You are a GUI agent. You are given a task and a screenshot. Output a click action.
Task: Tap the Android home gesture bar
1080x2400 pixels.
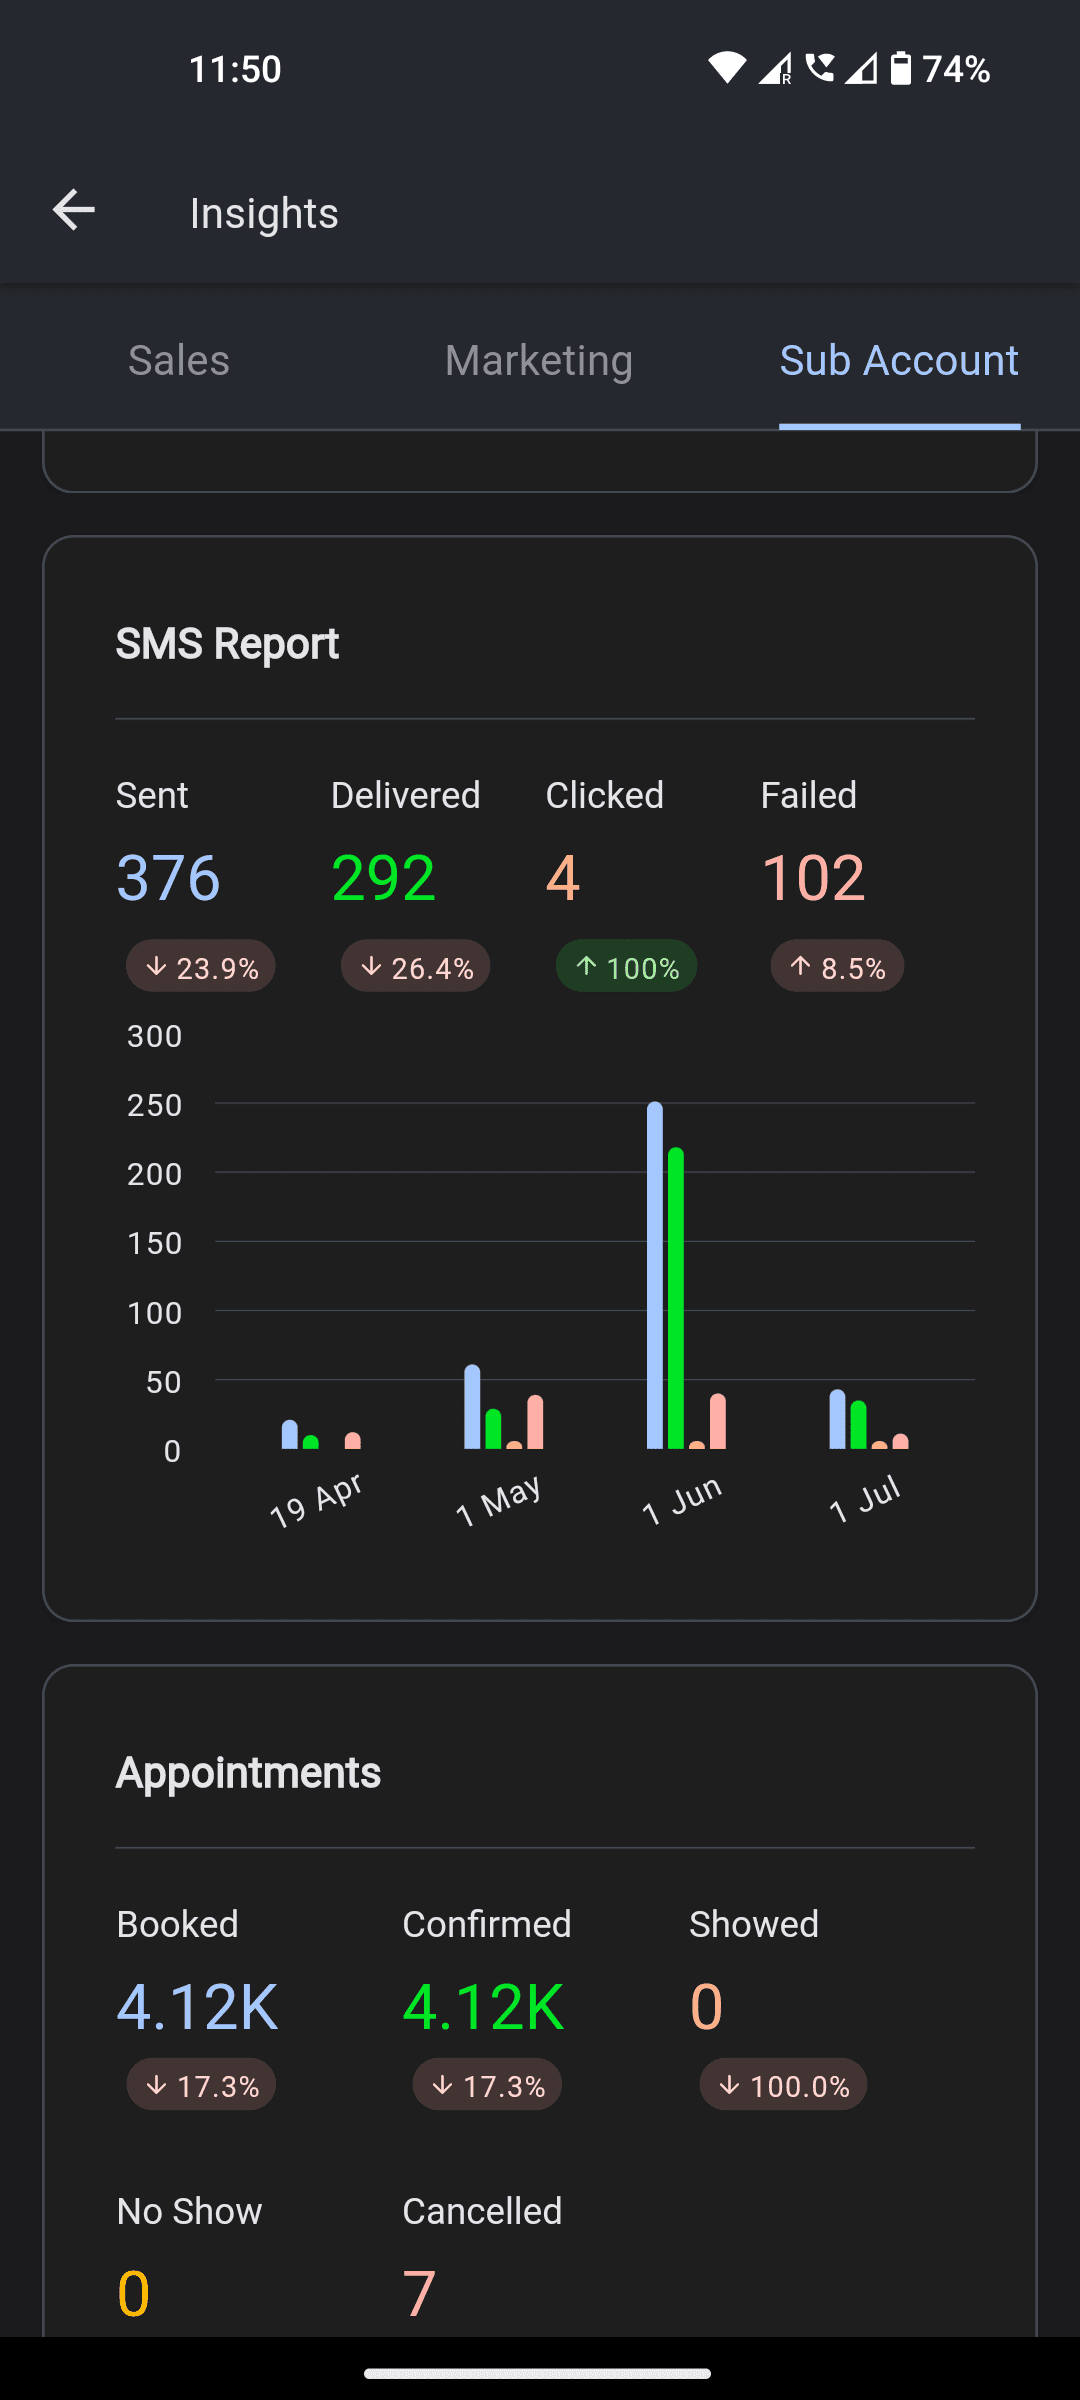(538, 2373)
